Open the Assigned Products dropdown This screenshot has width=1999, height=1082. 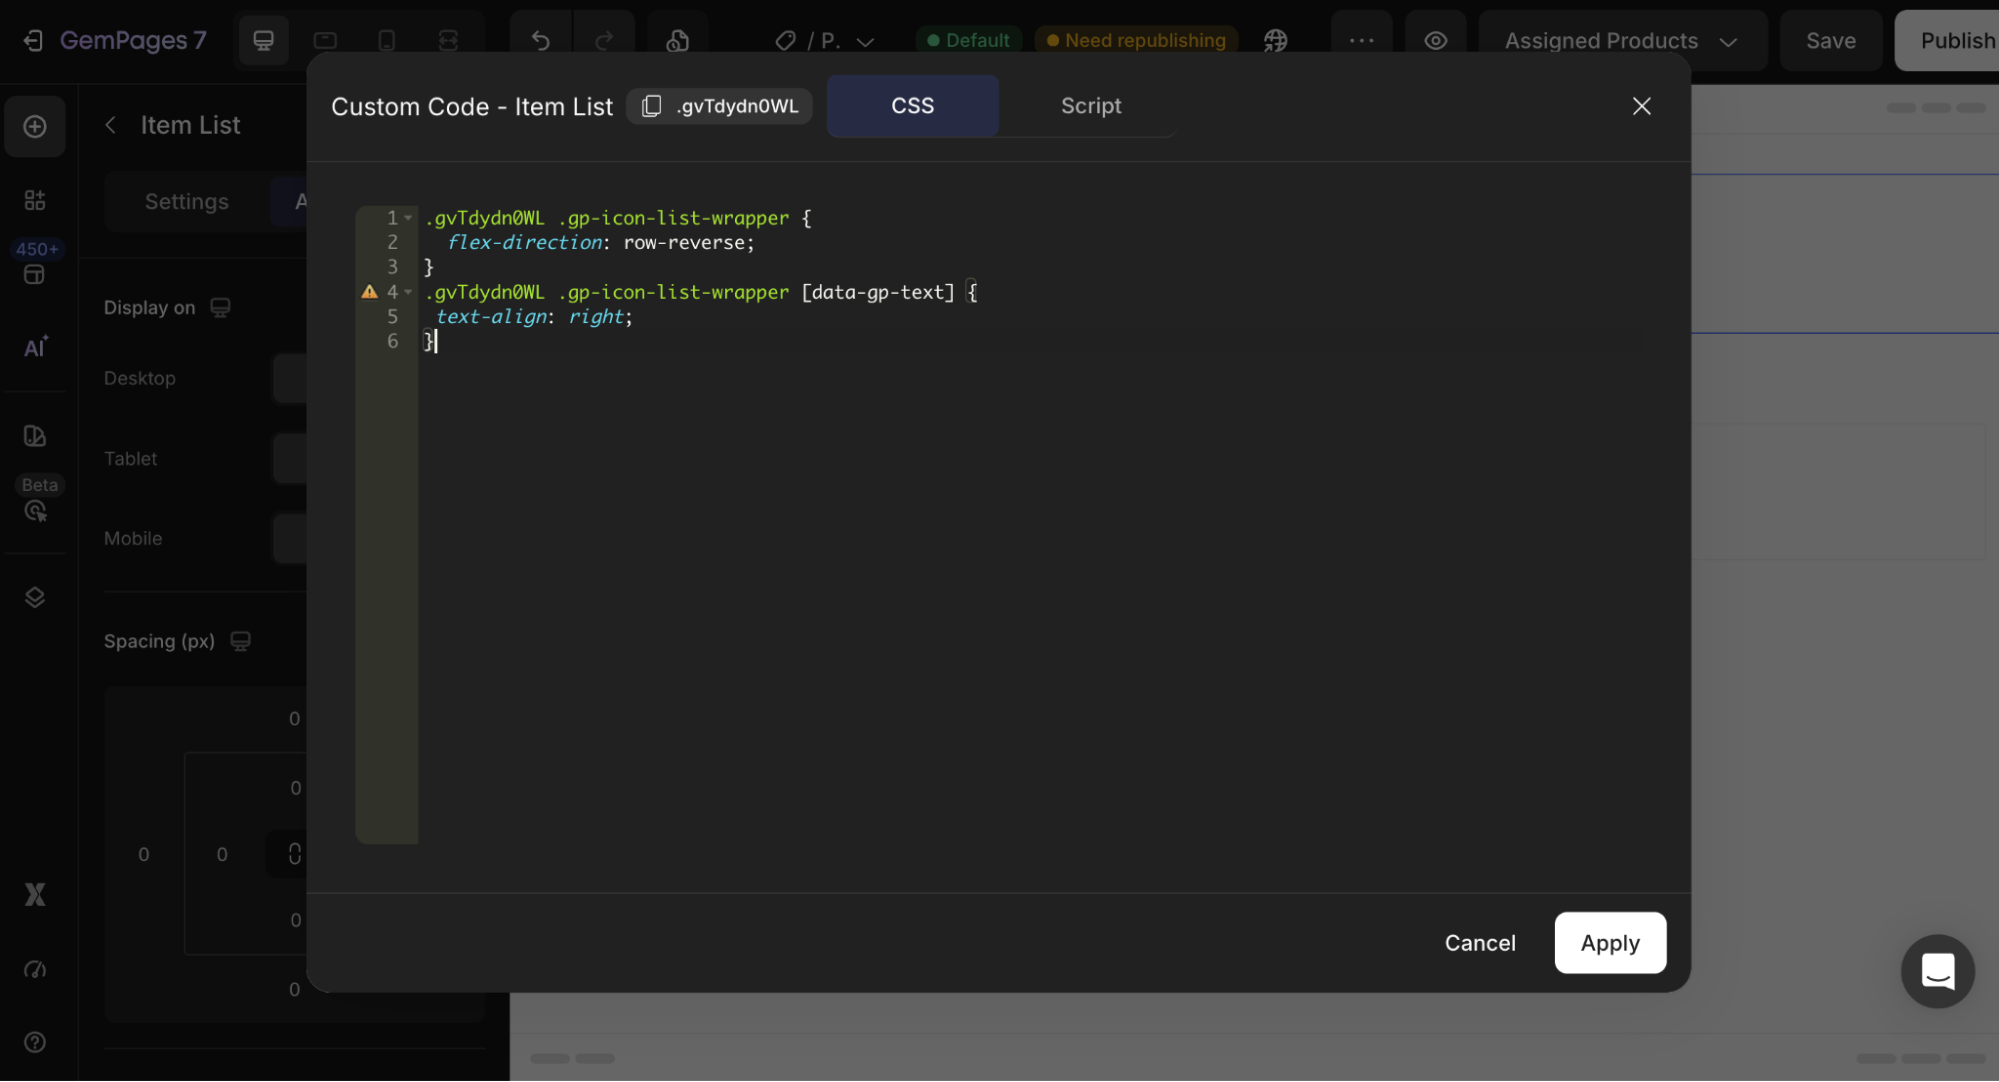[x=1622, y=40]
